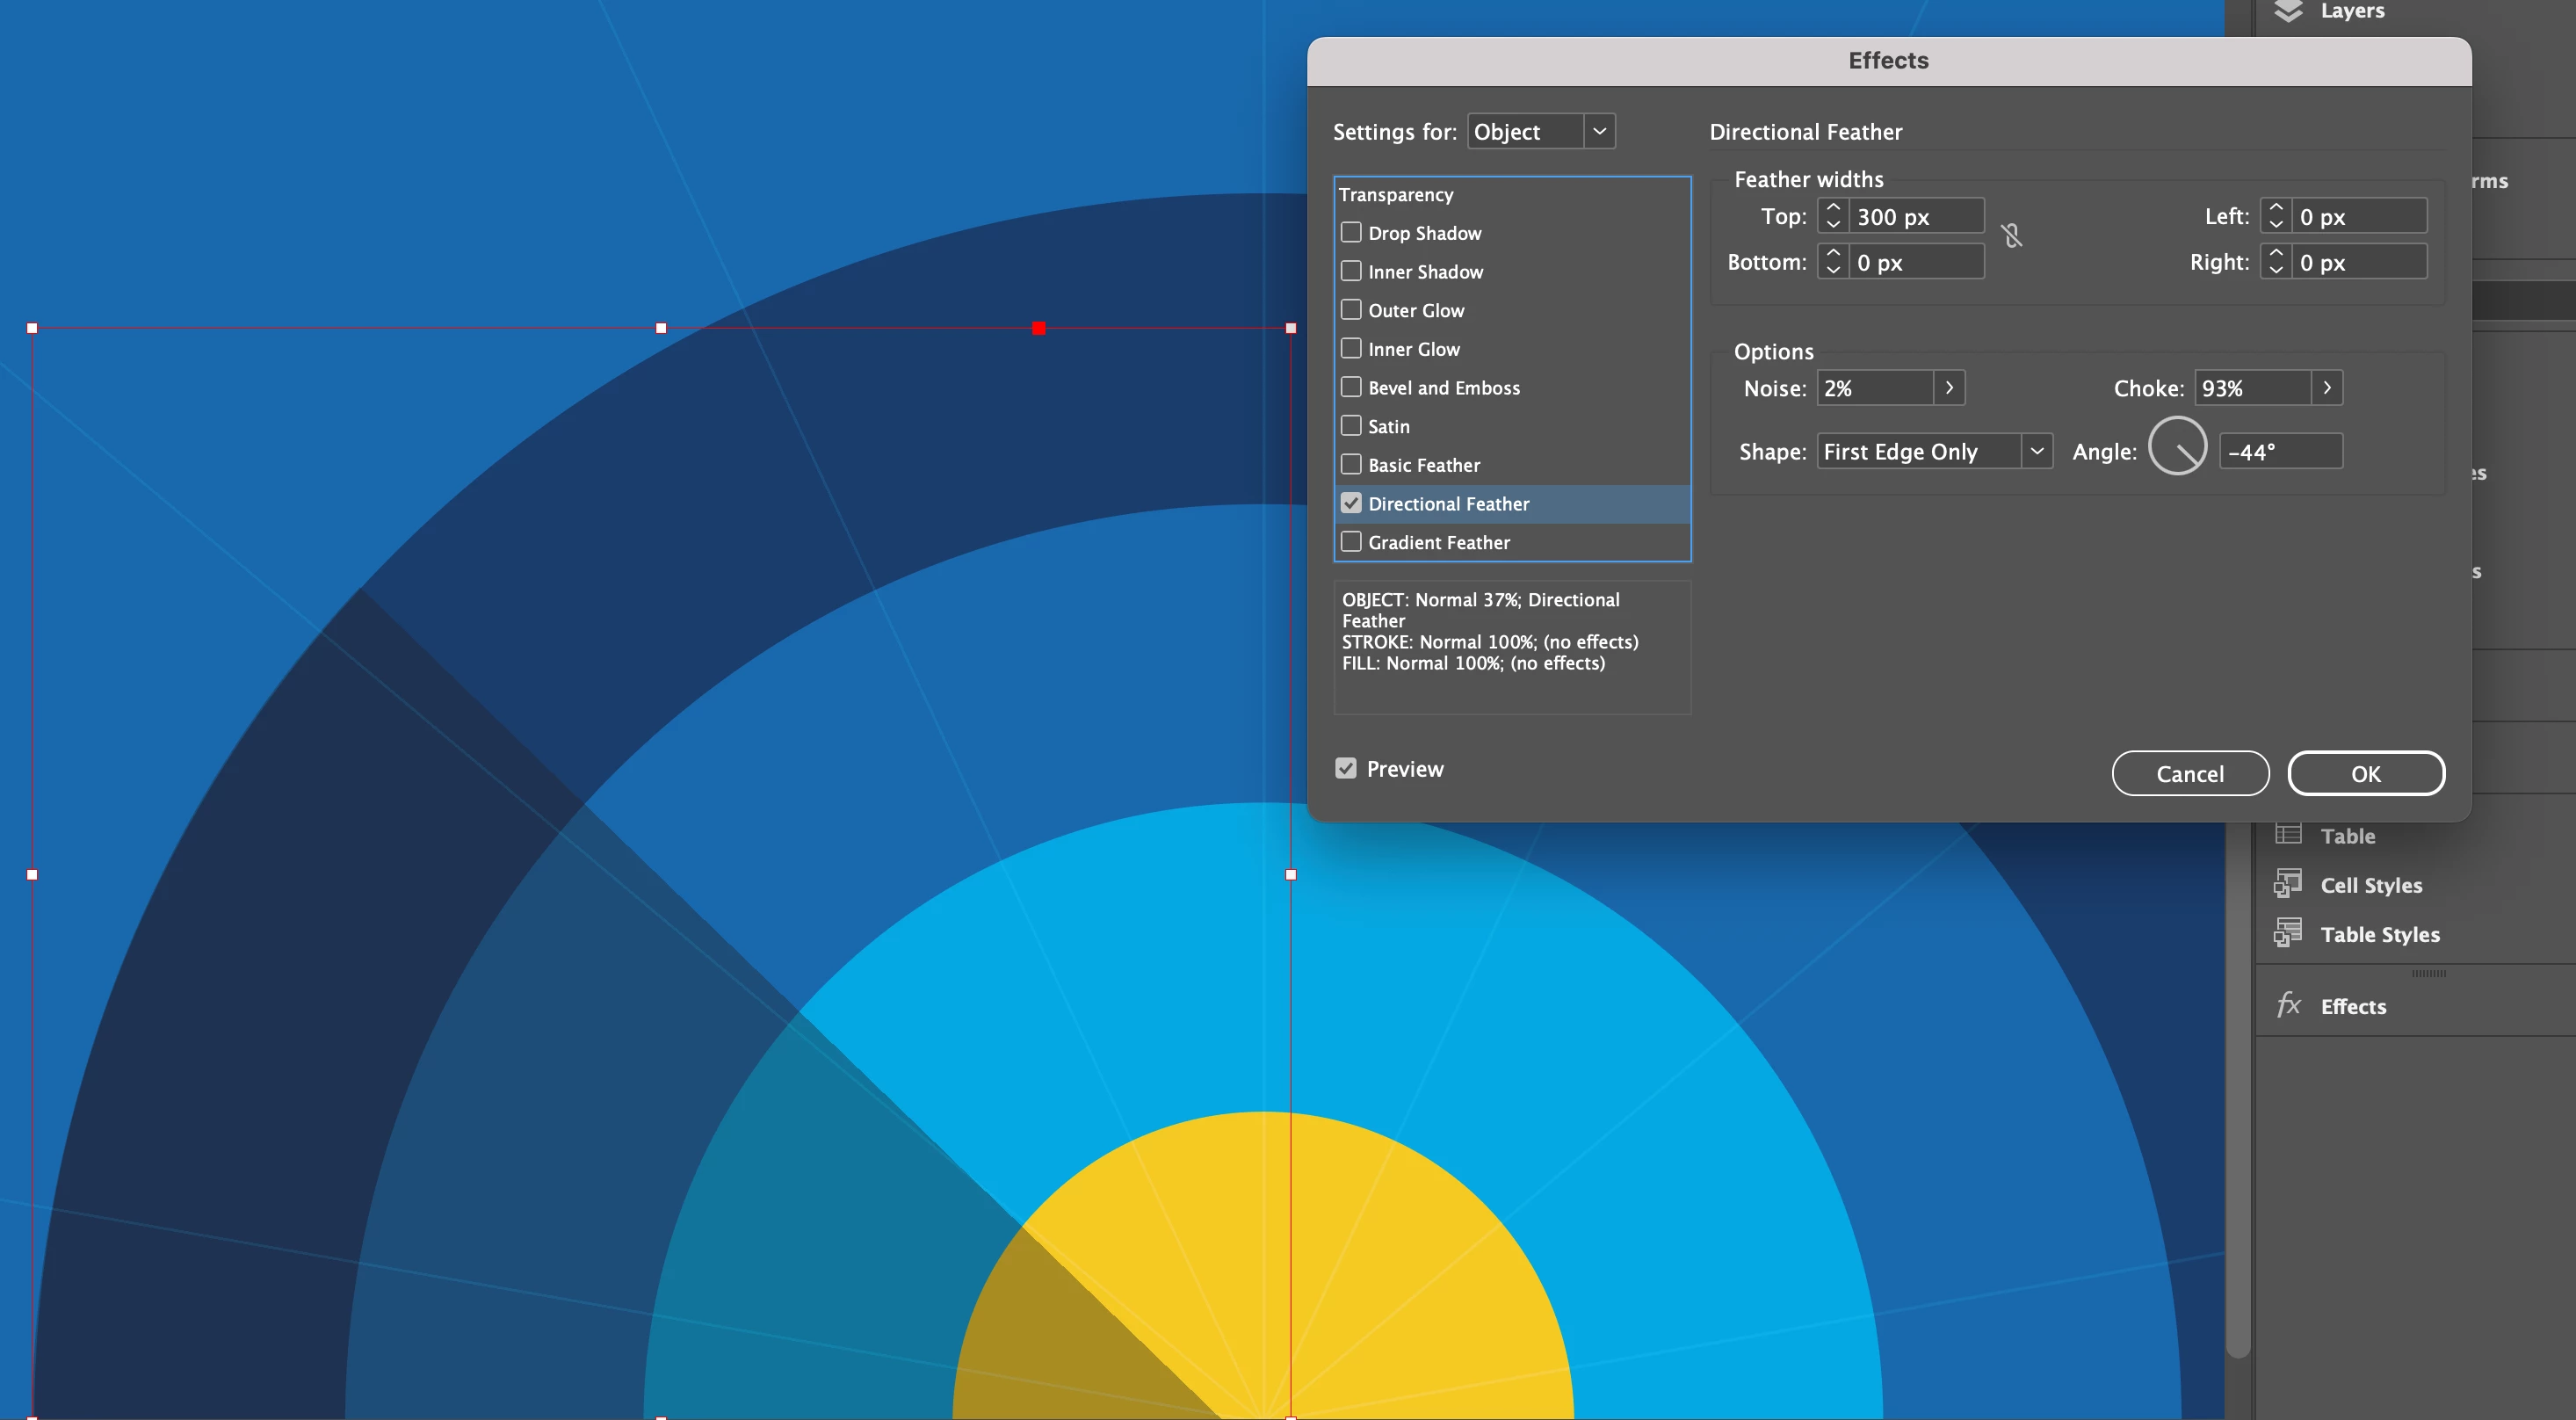Open the Cell Styles panel label
This screenshot has height=1420, width=2576.
point(2371,885)
